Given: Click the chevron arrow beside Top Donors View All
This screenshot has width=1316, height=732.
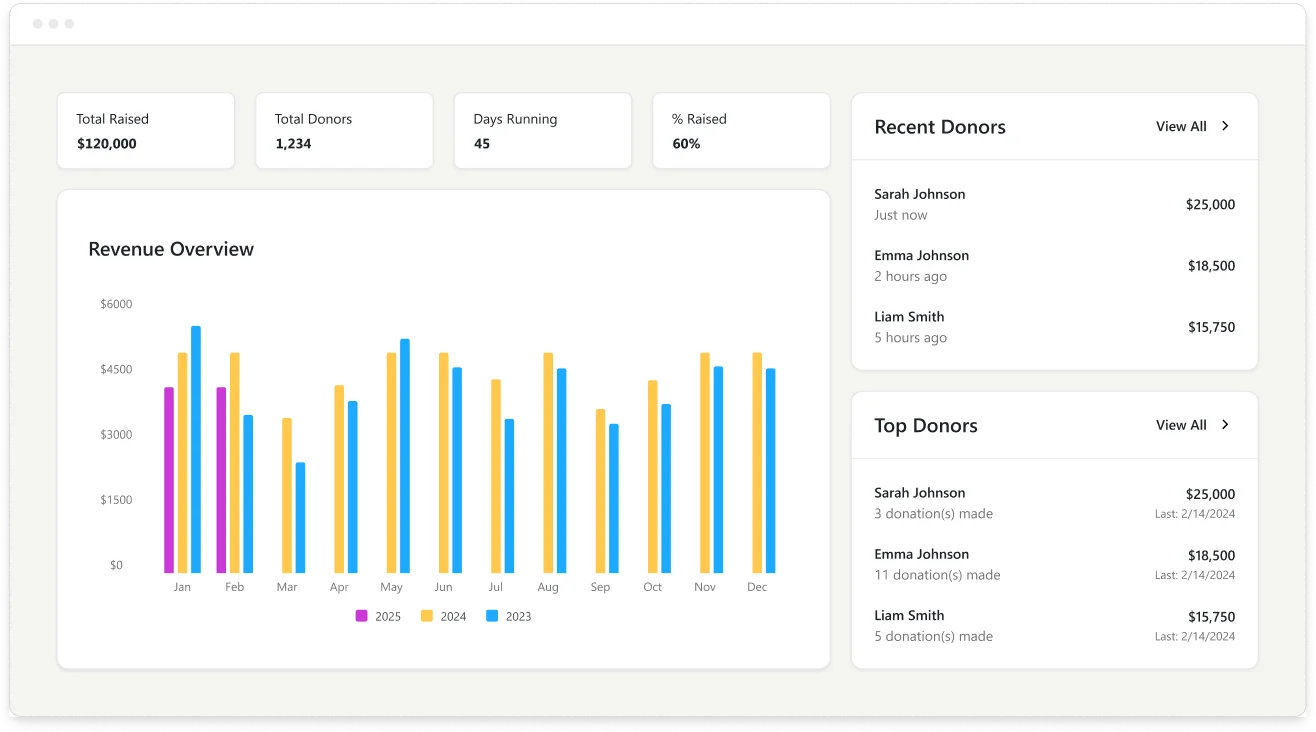Looking at the screenshot, I should [1225, 425].
